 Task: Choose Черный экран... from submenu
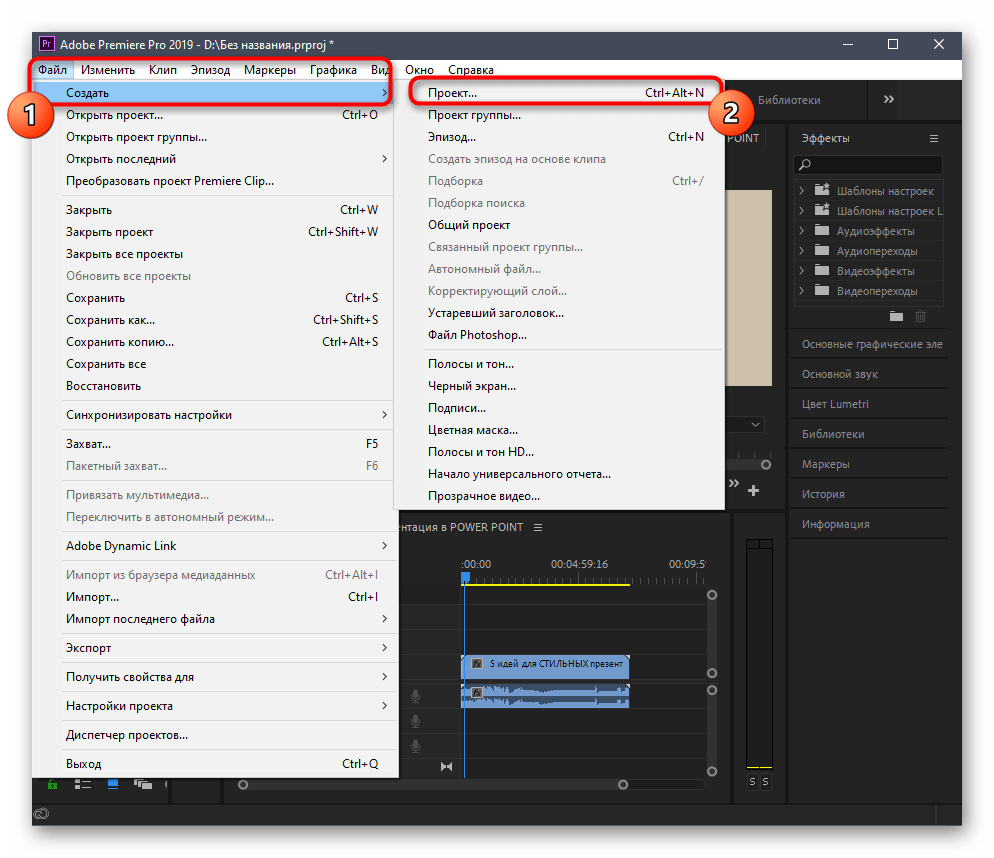[x=559, y=386]
